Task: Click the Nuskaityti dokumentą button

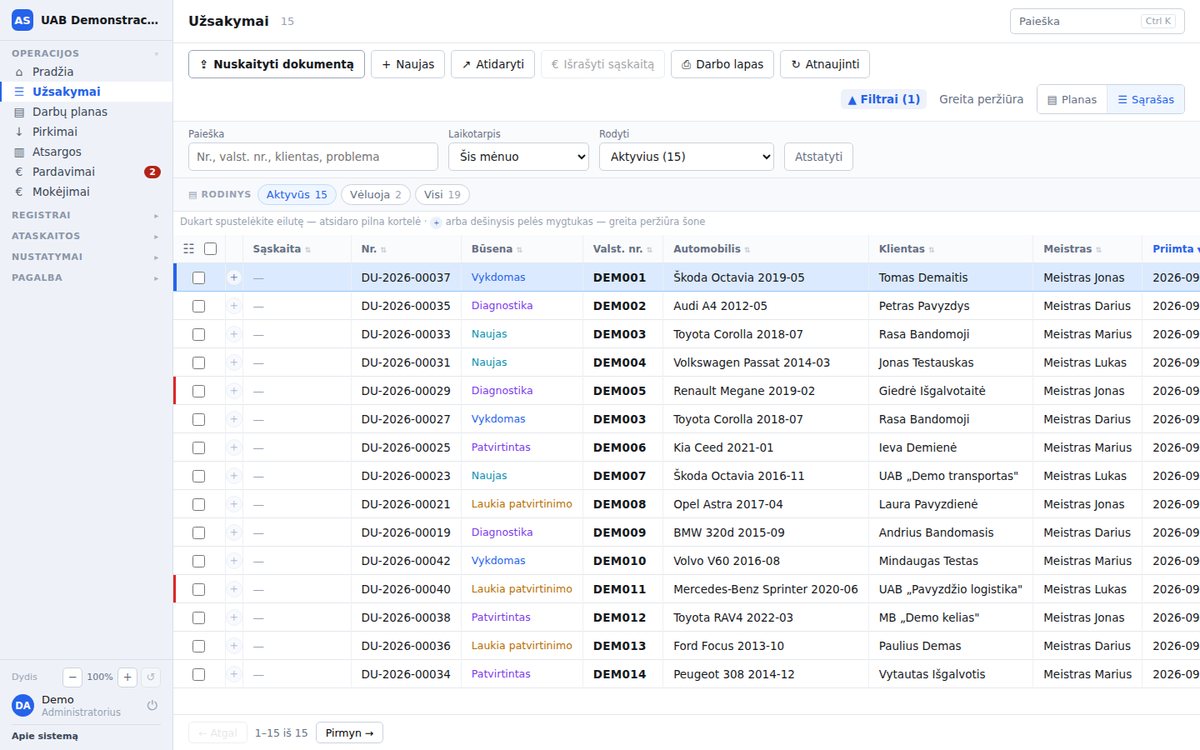Action: click(276, 64)
